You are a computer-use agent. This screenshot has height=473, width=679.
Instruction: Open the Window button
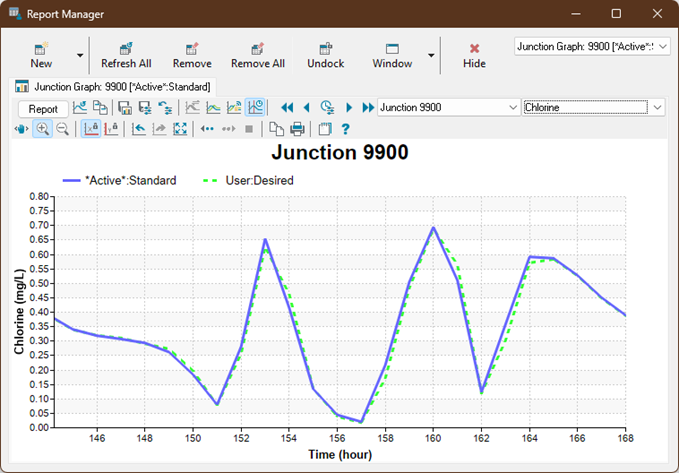tap(392, 55)
